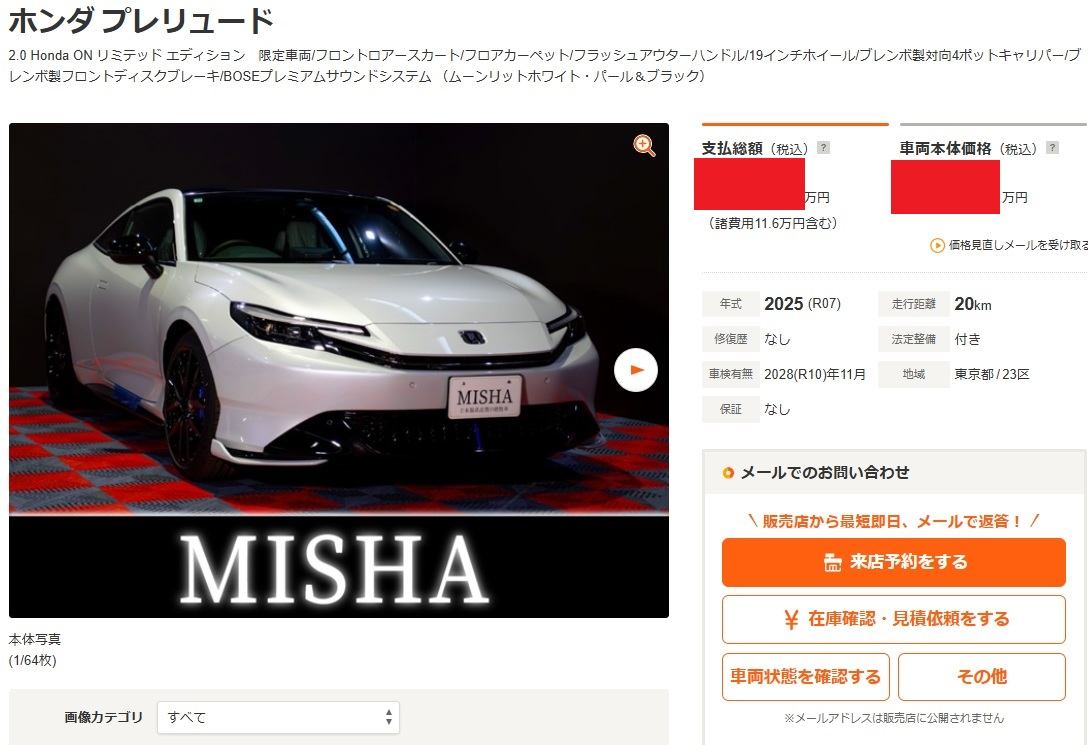Click the main white Prelude car photo
1088x745 pixels.
(x=339, y=319)
